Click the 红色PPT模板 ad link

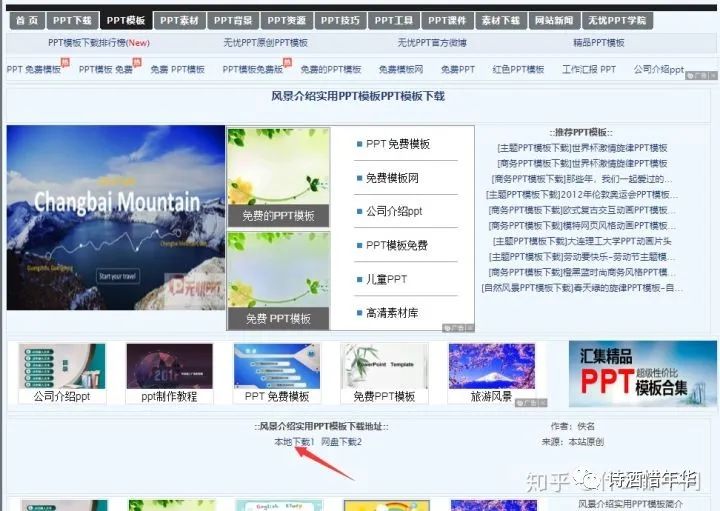point(518,69)
